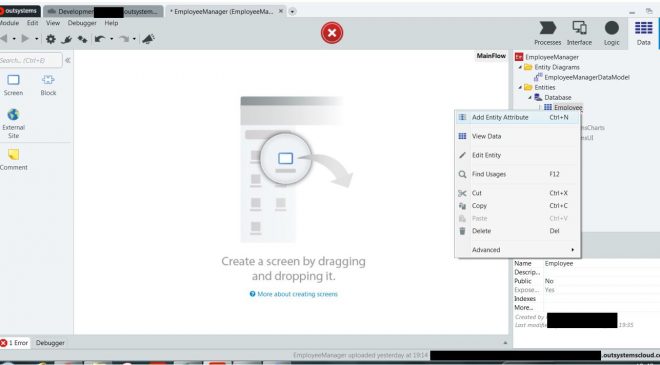This screenshot has width=660, height=365.
Task: Click the toolbox search field
Action: tap(30, 61)
